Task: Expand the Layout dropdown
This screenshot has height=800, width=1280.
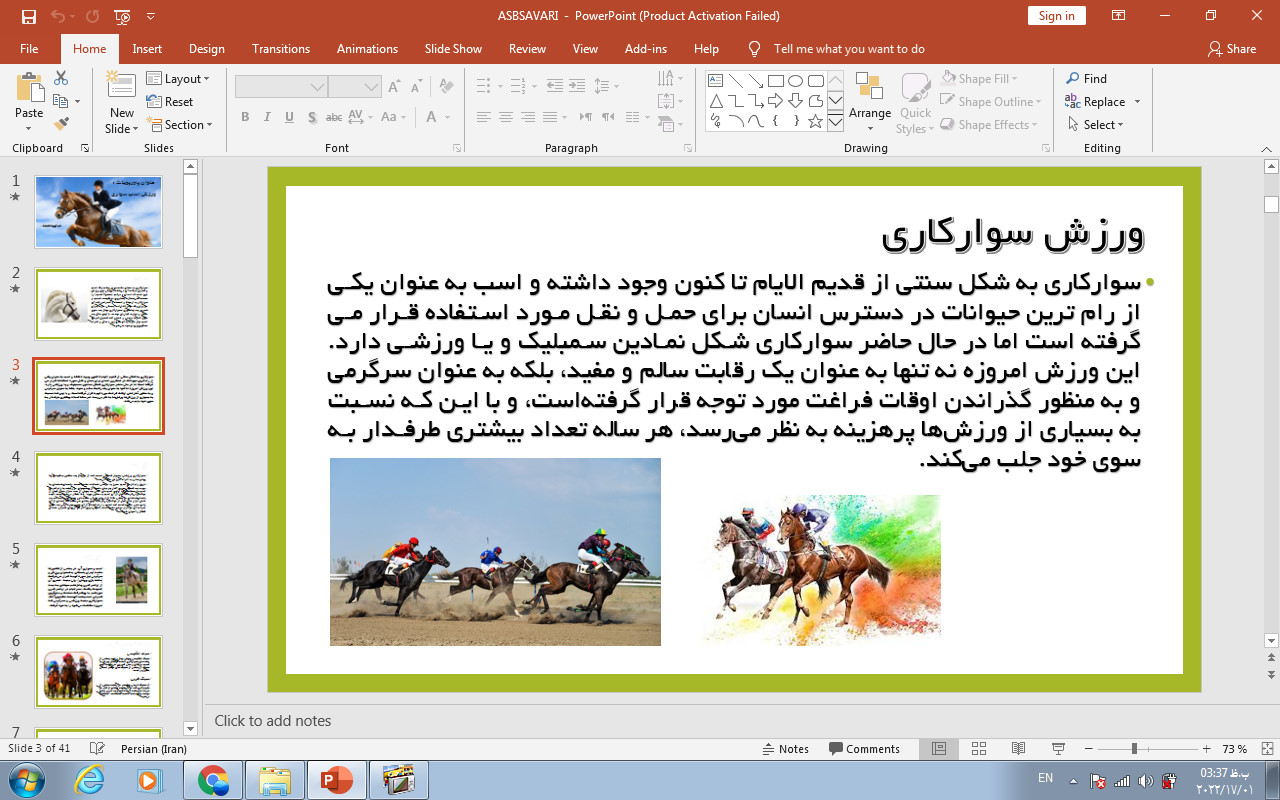Action: point(178,79)
